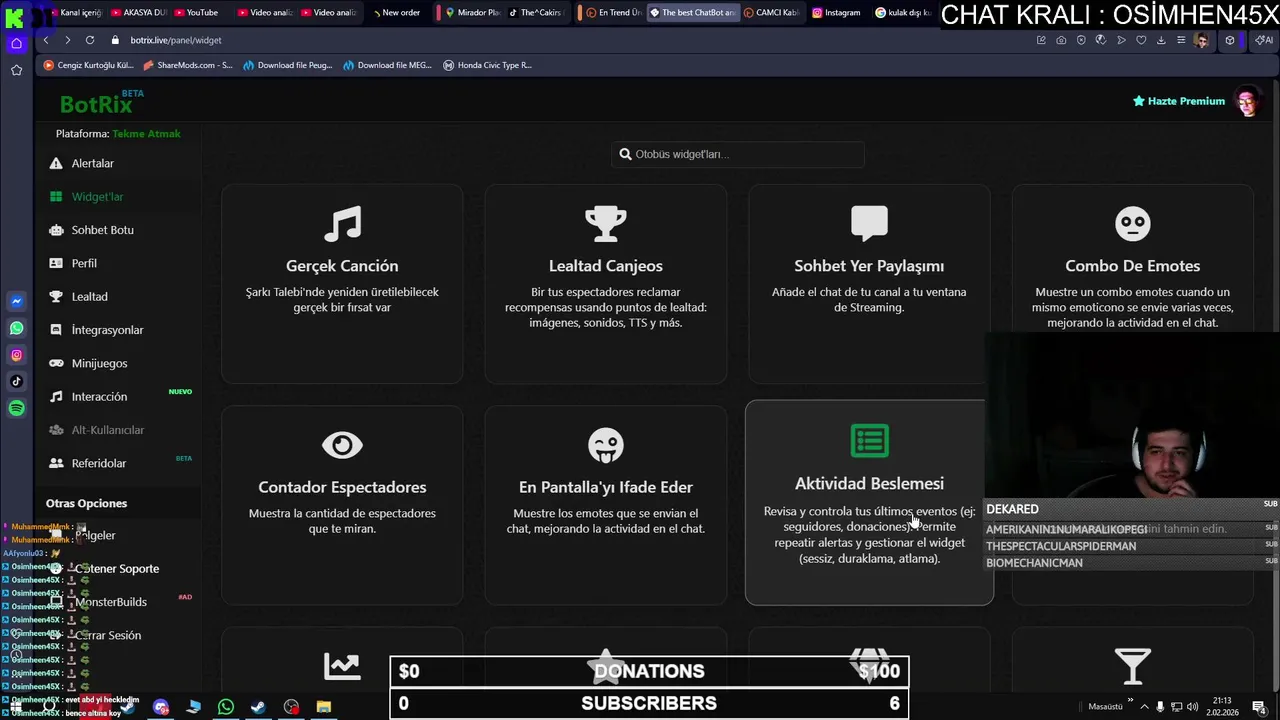Open the Cengiz Kurtoğlu bookmark
This screenshot has width=1280, height=720.
[89, 65]
